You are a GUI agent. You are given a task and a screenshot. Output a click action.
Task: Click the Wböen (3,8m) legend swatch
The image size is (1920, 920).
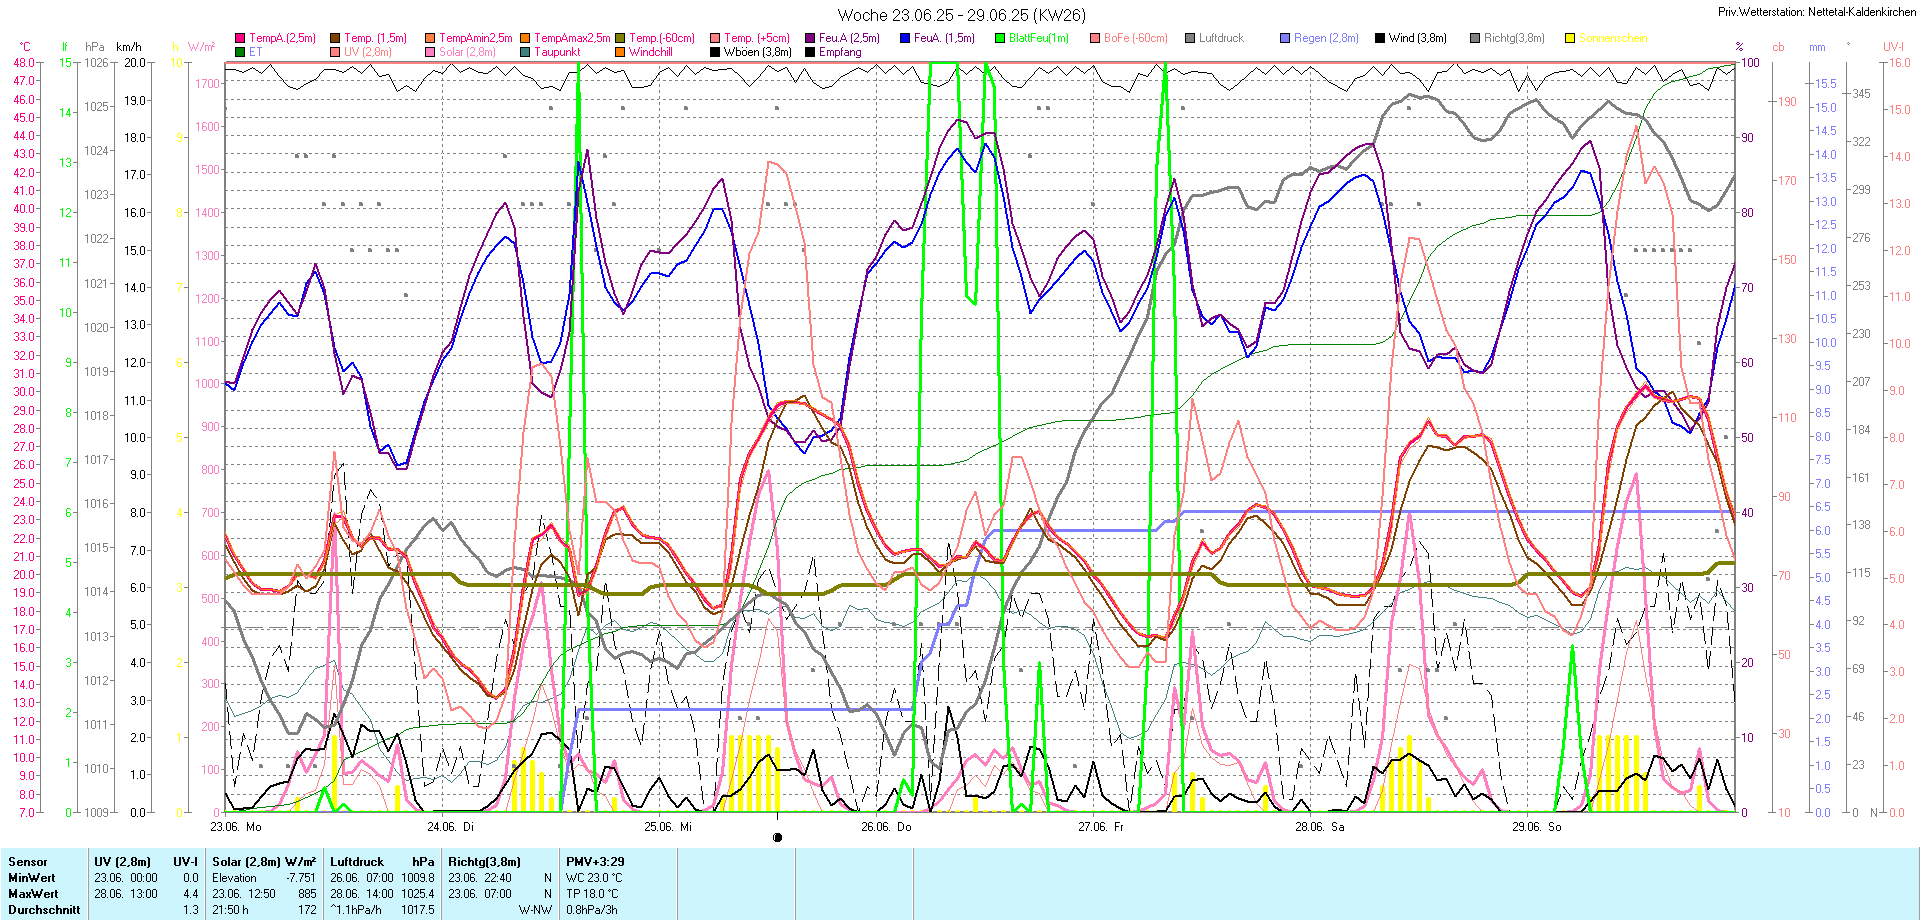coord(715,52)
